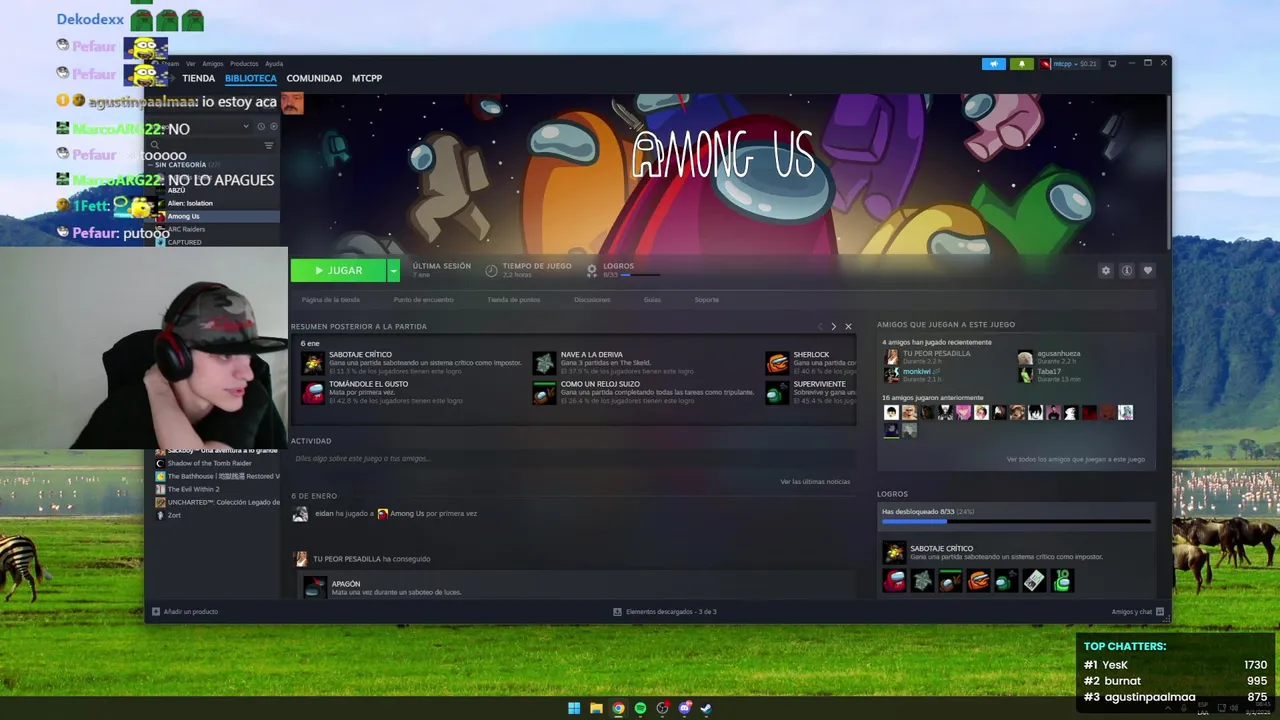
Task: Click the achievements progress bar 8/33
Action: pyautogui.click(x=1016, y=521)
